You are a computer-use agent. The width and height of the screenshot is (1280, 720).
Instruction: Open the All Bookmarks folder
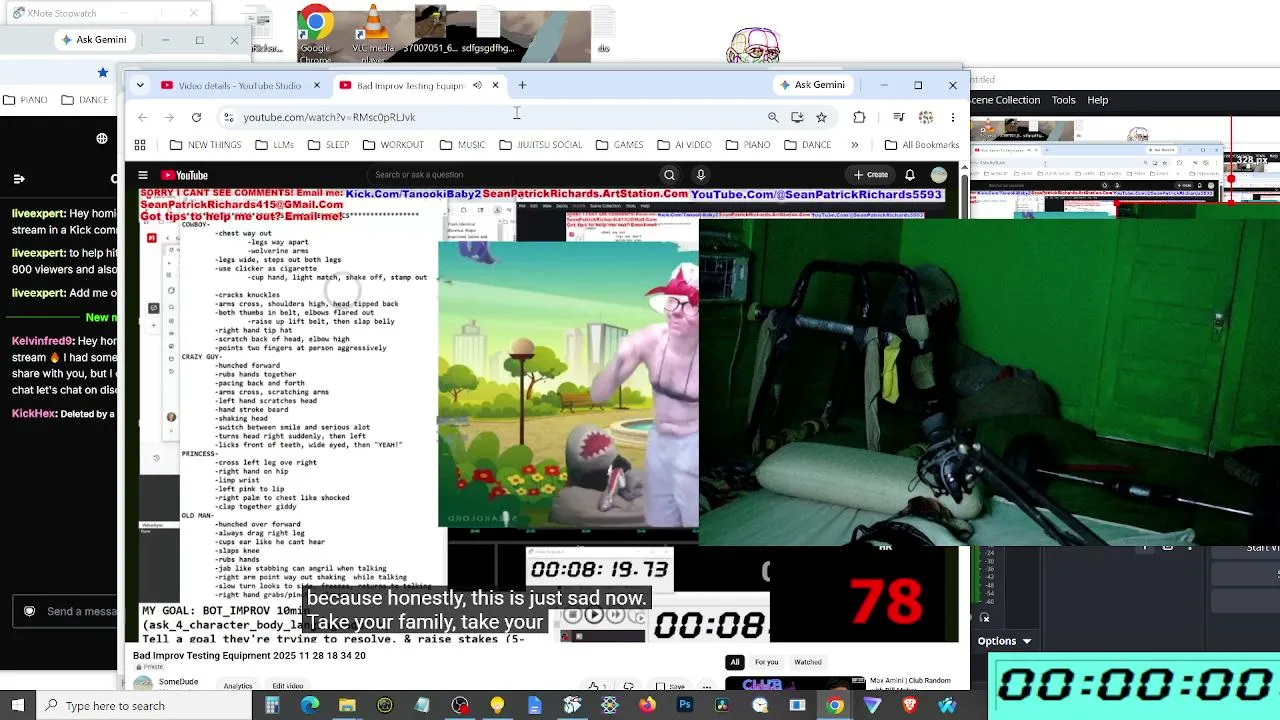click(x=922, y=145)
